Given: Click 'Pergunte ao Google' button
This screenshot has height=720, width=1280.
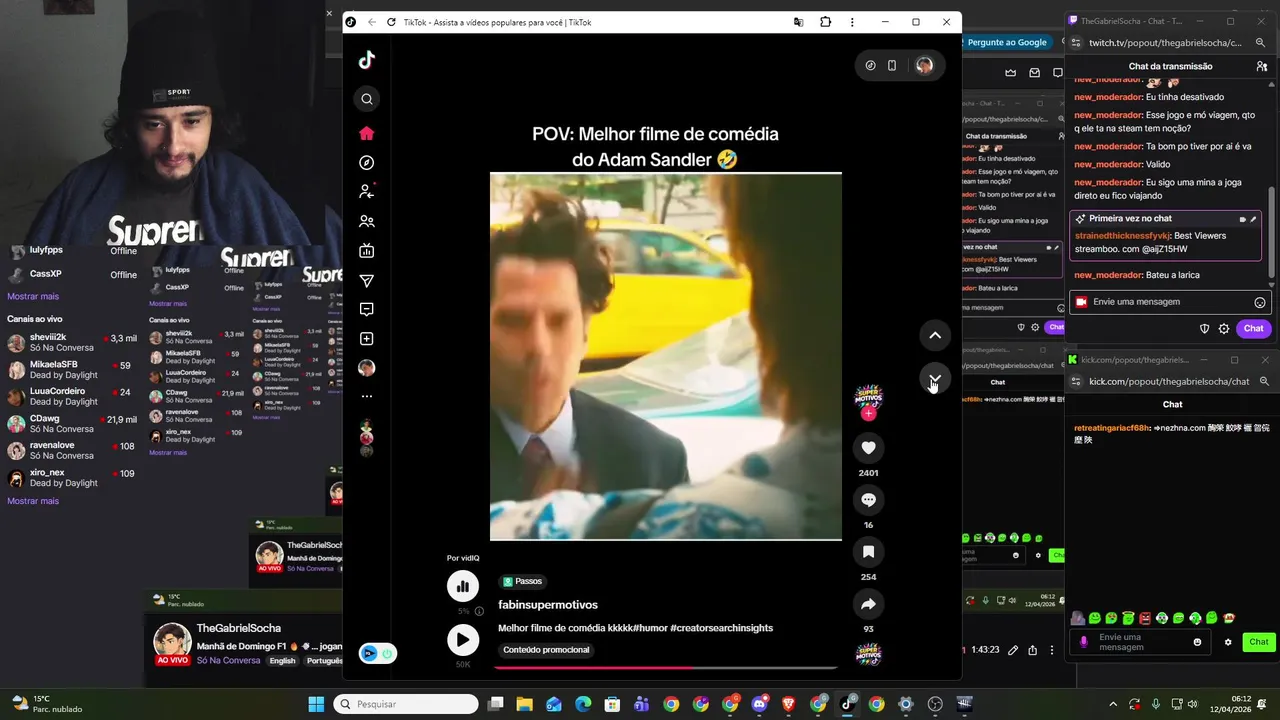Looking at the screenshot, I should click(1006, 42).
